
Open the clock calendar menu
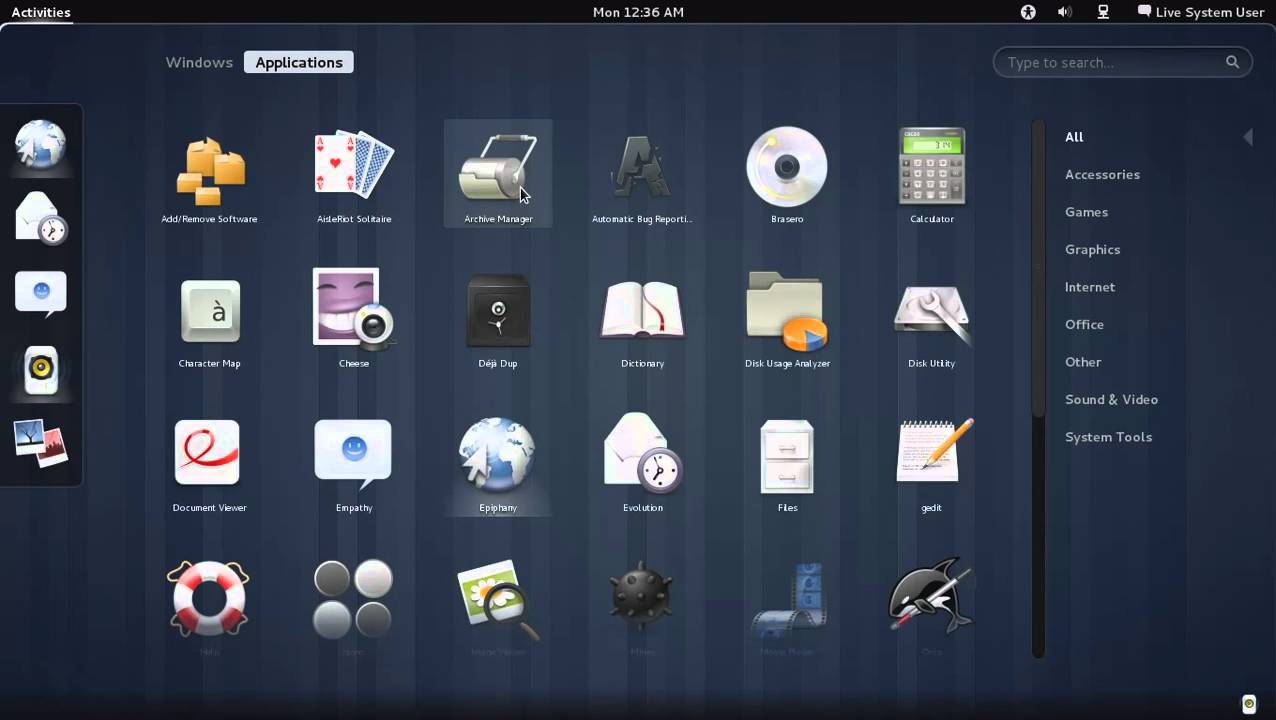click(x=638, y=12)
